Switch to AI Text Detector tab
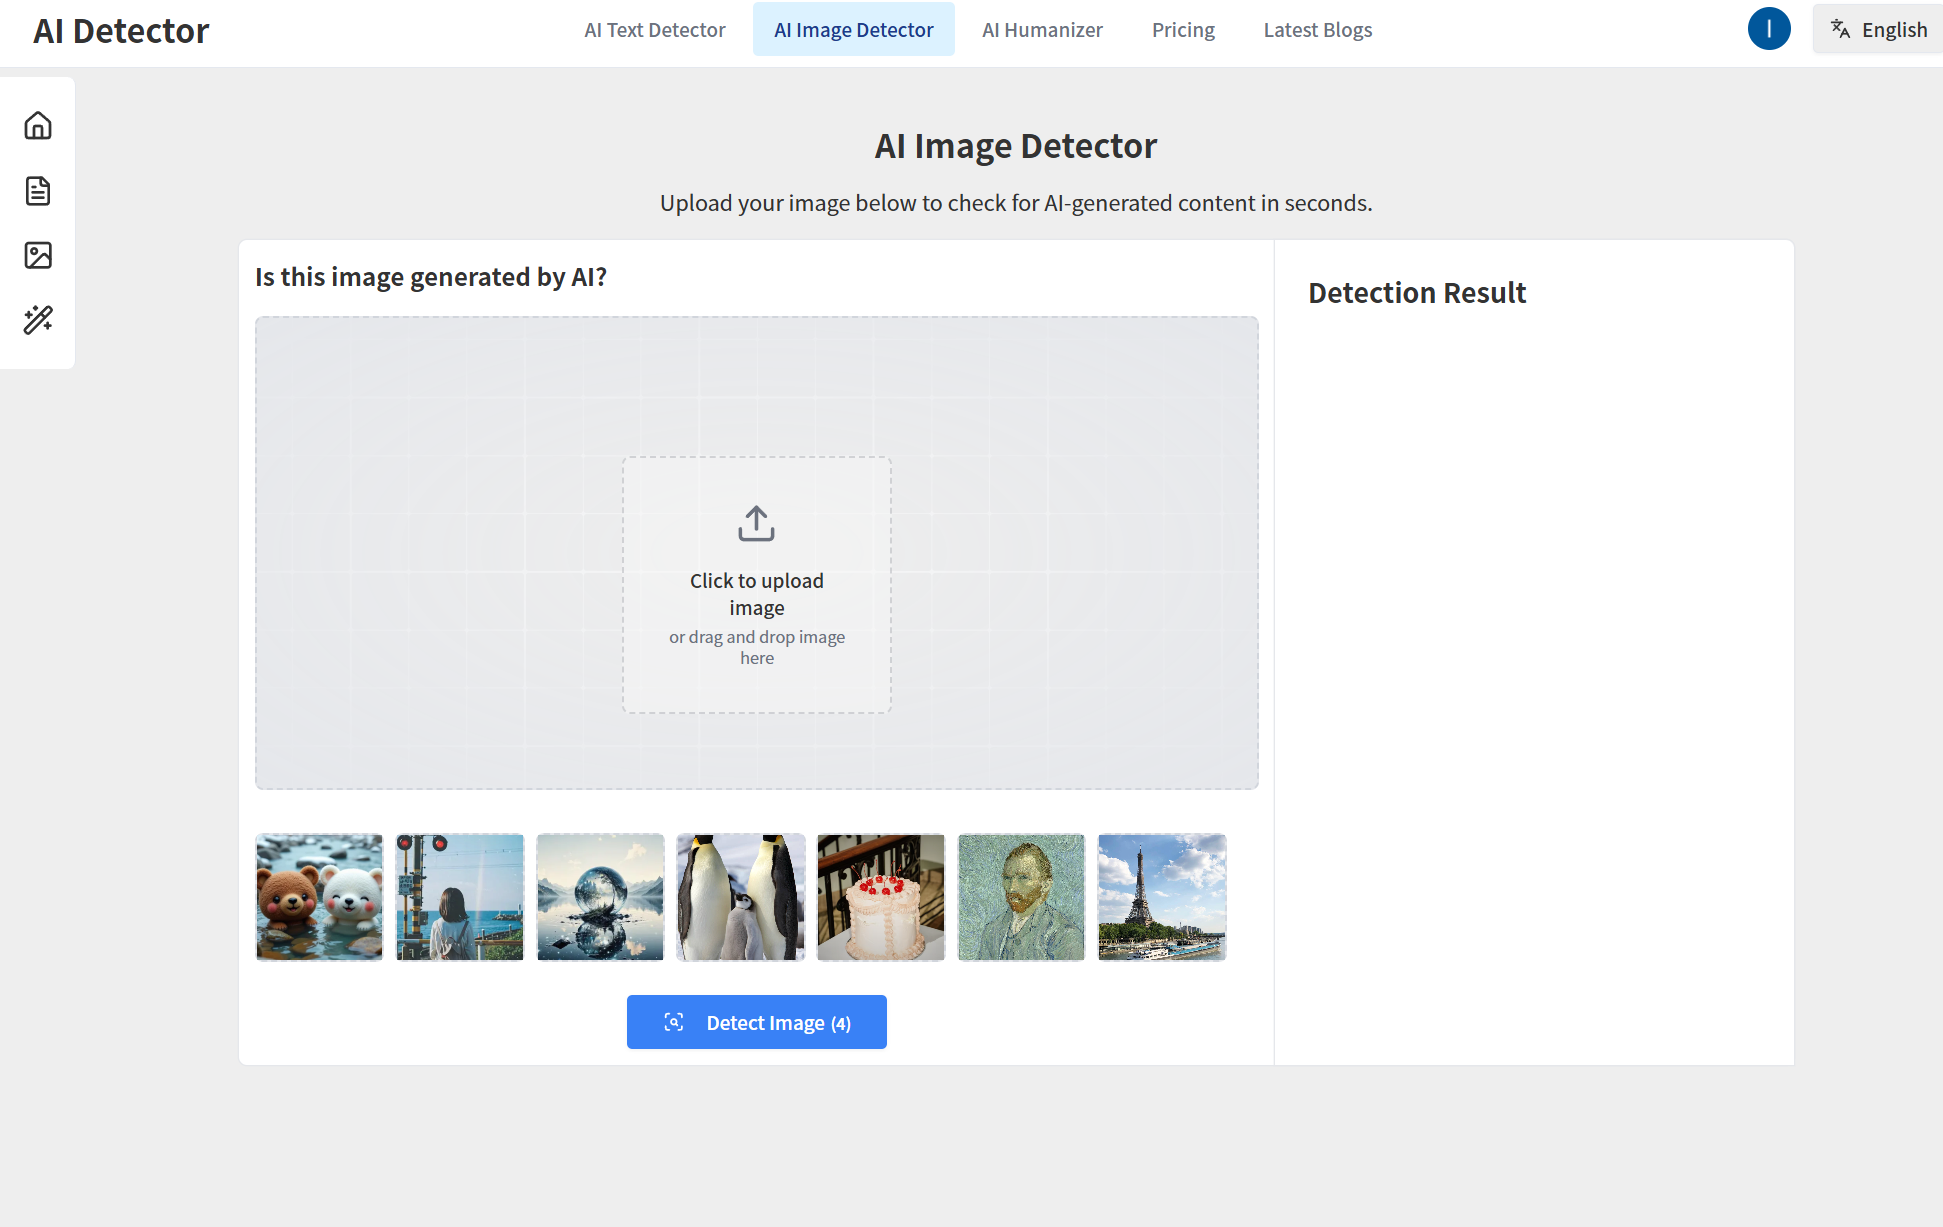 [x=654, y=30]
